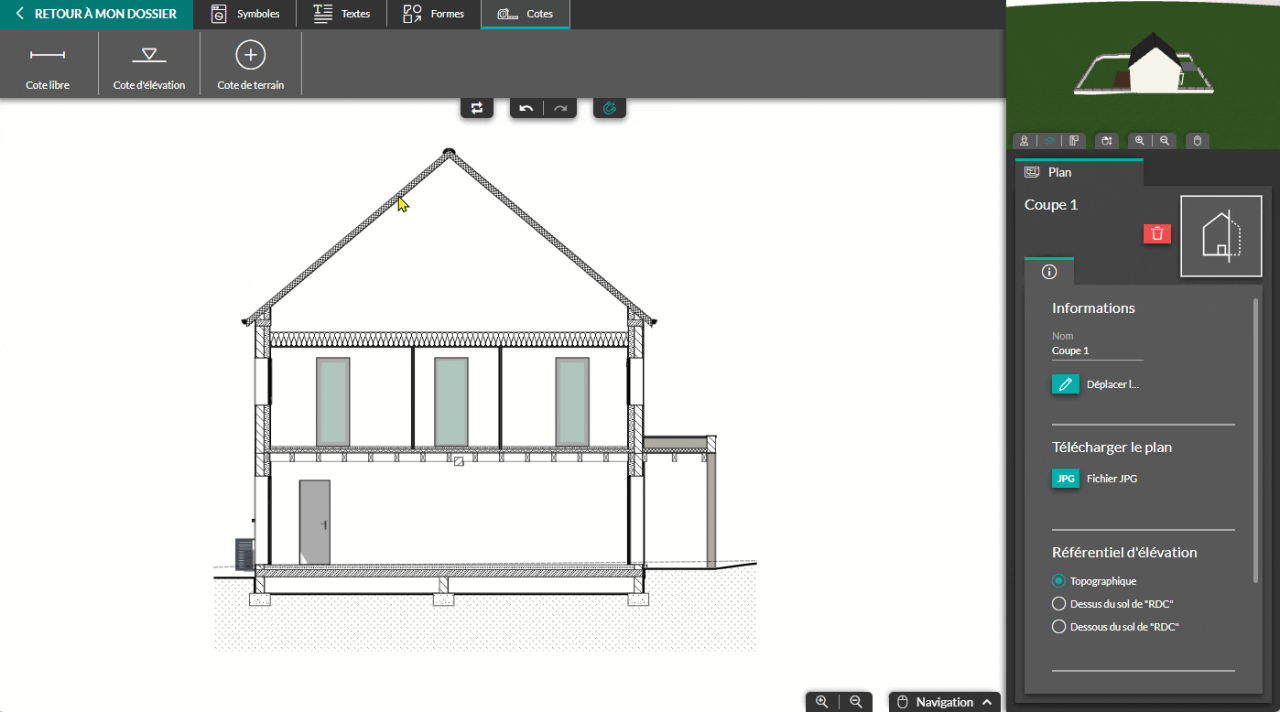
Task: Zoom out the section plan canvas
Action: click(x=856, y=702)
